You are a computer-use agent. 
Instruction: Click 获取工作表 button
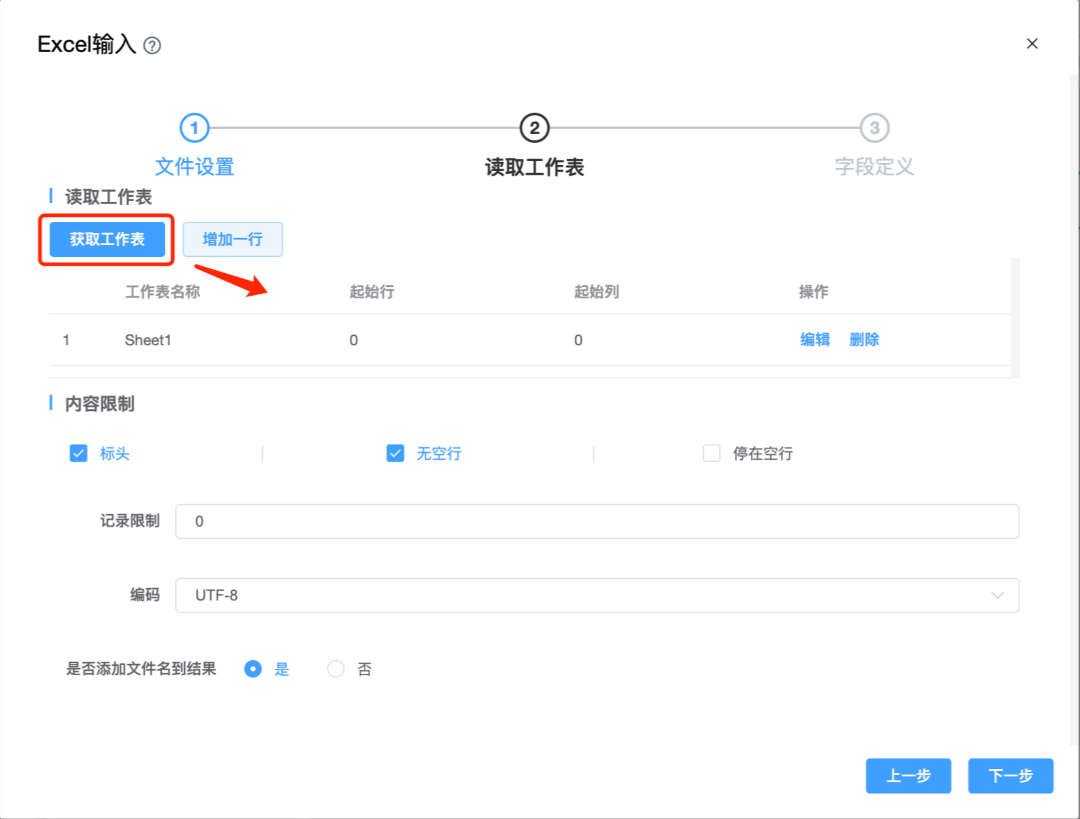[107, 240]
